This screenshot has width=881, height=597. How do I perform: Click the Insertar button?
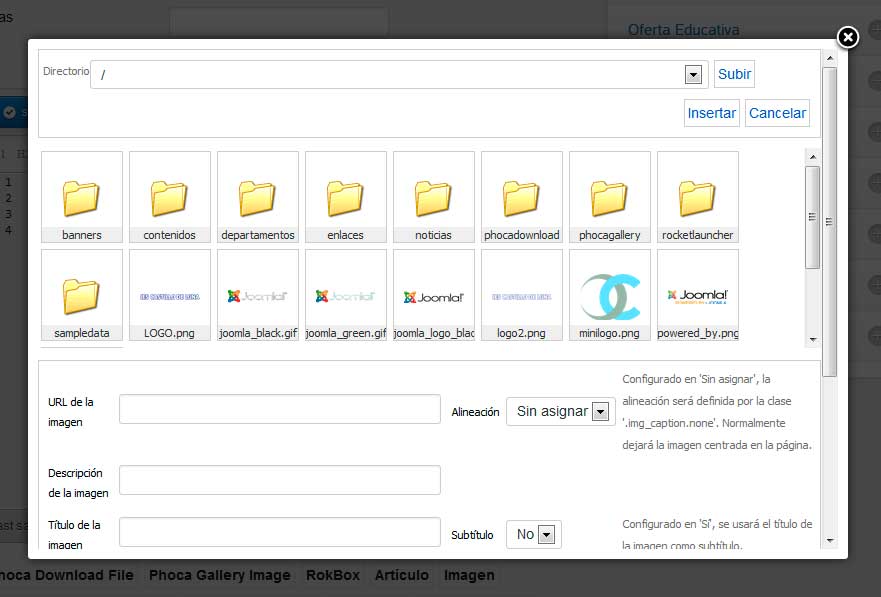(x=712, y=113)
